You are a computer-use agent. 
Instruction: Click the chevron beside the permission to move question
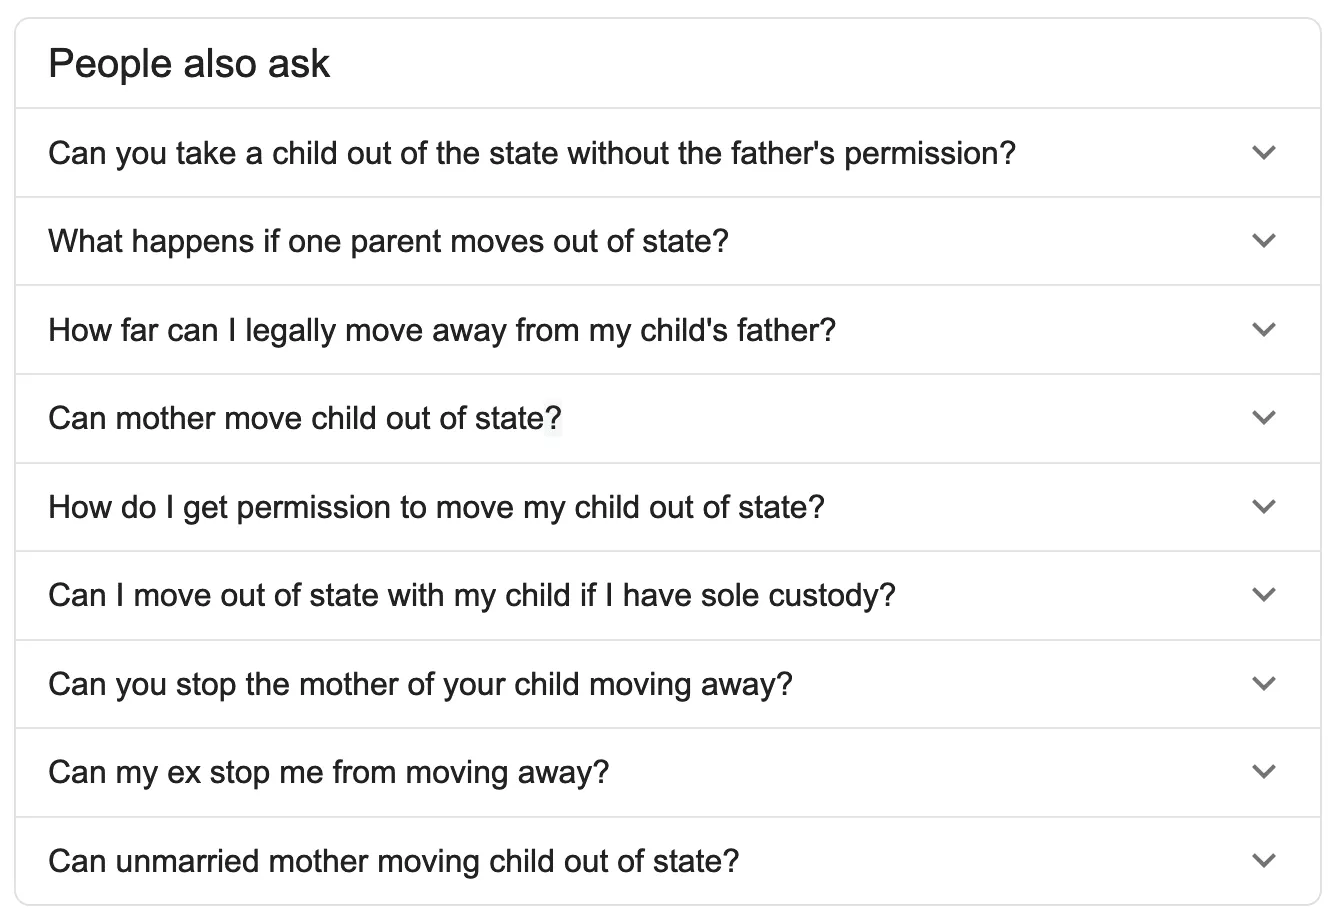coord(1263,506)
